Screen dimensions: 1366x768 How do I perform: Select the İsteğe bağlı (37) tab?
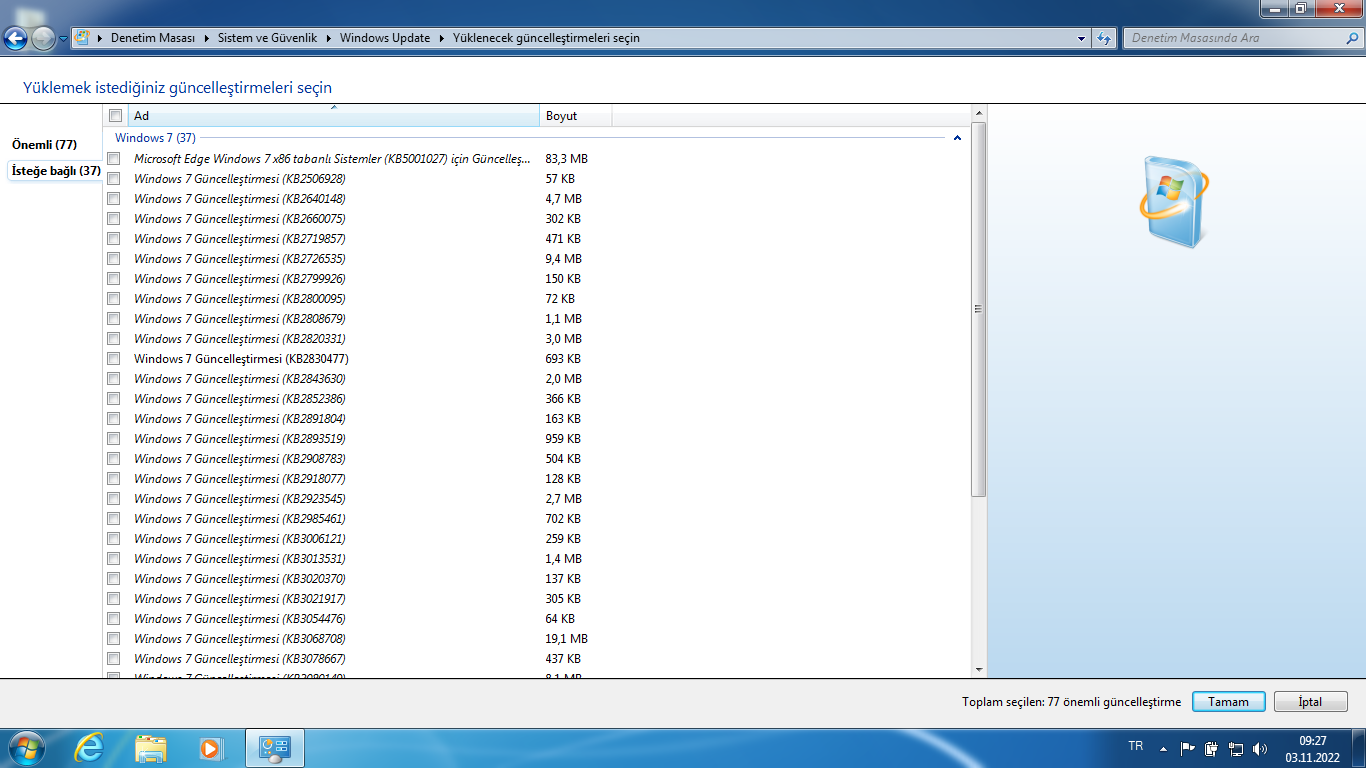tap(55, 171)
